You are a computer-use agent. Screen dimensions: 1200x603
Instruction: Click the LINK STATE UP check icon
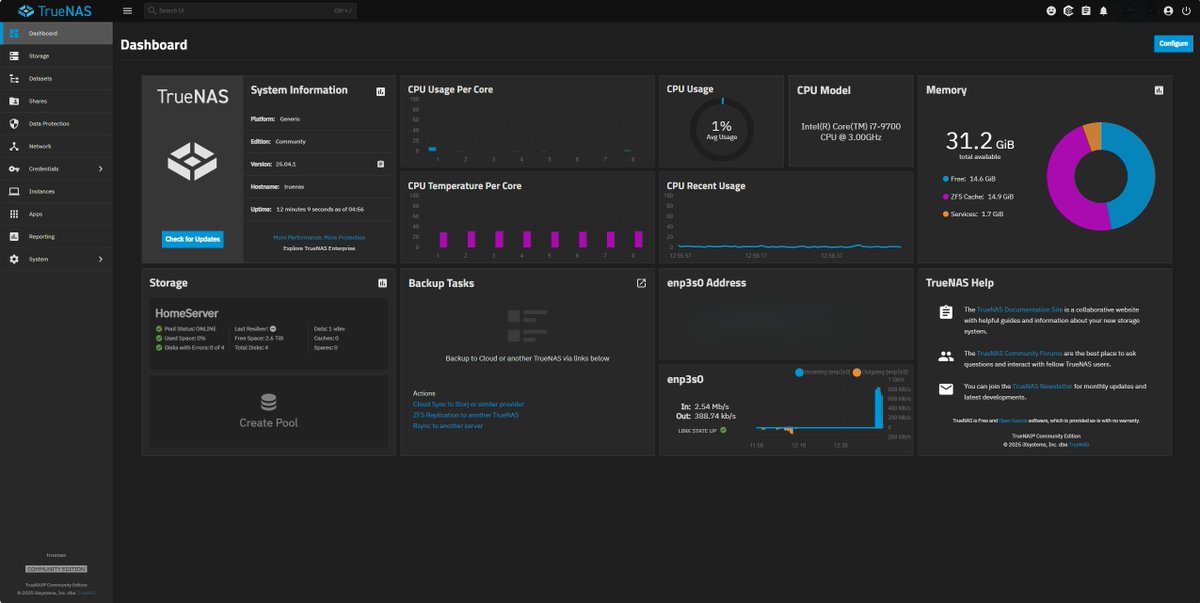pyautogui.click(x=723, y=430)
